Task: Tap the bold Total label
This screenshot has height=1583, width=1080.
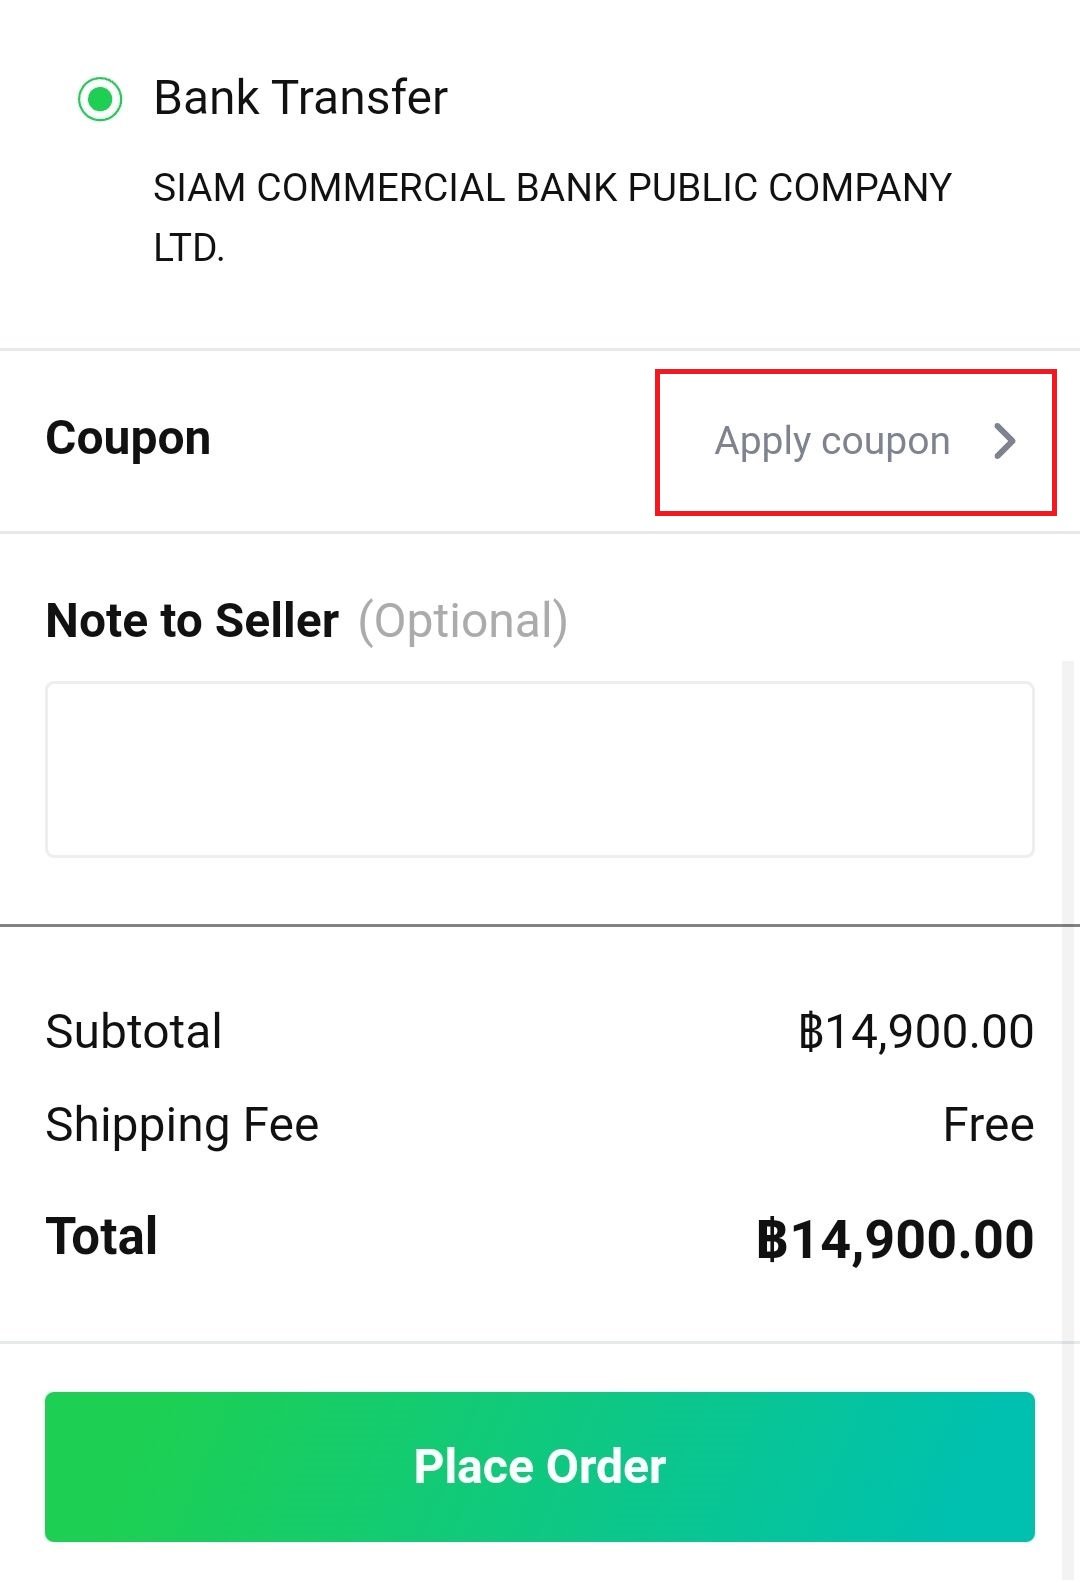Action: (102, 1236)
